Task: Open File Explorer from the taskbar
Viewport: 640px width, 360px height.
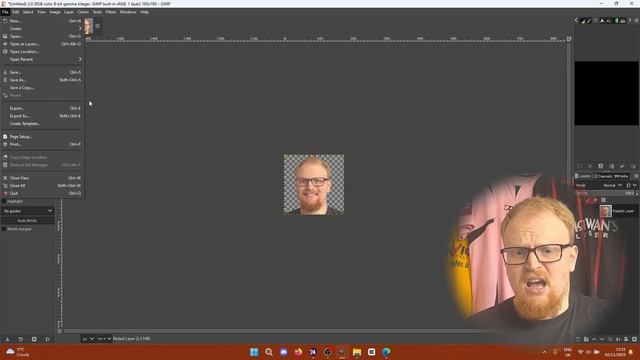Action: click(357, 352)
